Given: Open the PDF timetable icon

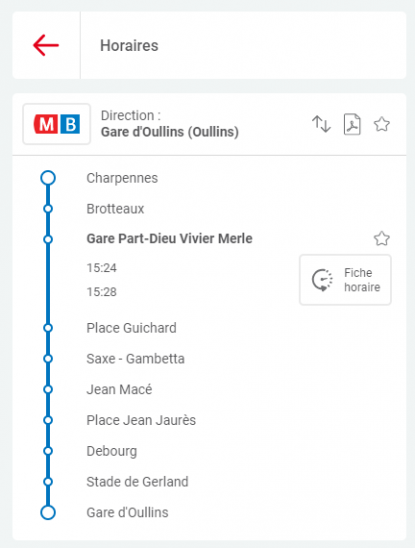Looking at the screenshot, I should (x=352, y=124).
